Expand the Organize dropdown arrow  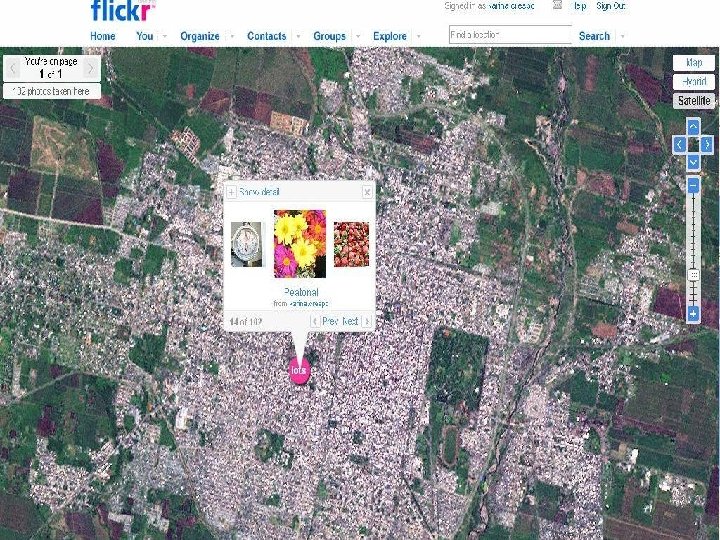pyautogui.click(x=232, y=36)
